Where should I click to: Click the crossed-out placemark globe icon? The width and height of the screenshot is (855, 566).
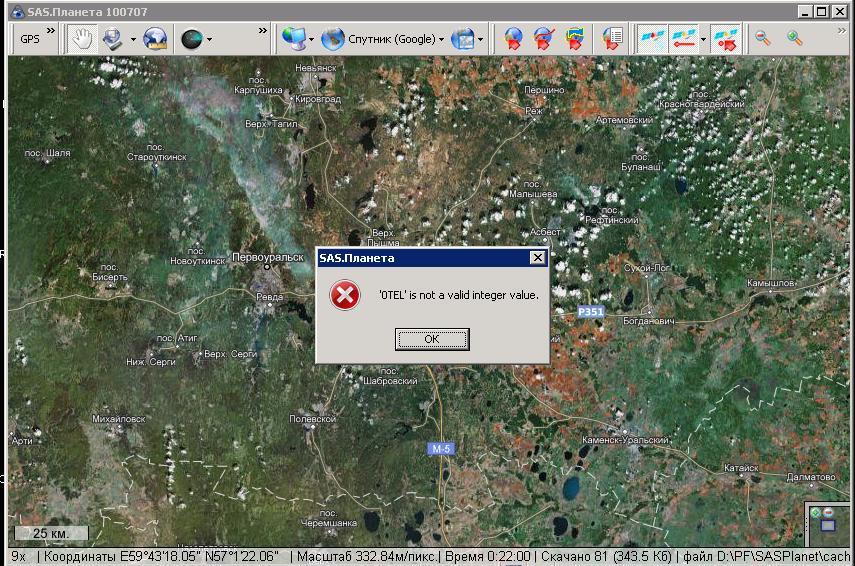[544, 39]
